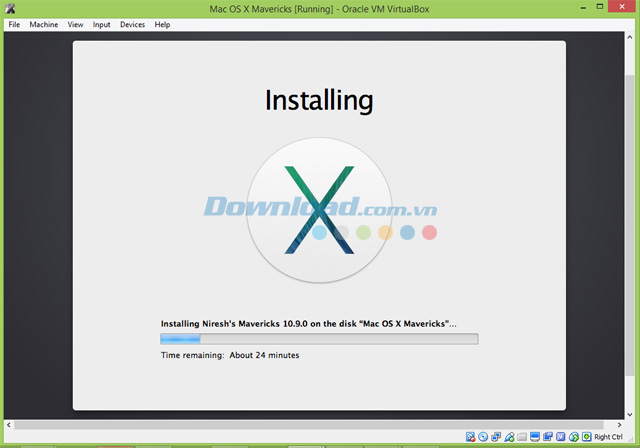Open the Machine menu
The height and width of the screenshot is (448, 640).
pos(44,24)
